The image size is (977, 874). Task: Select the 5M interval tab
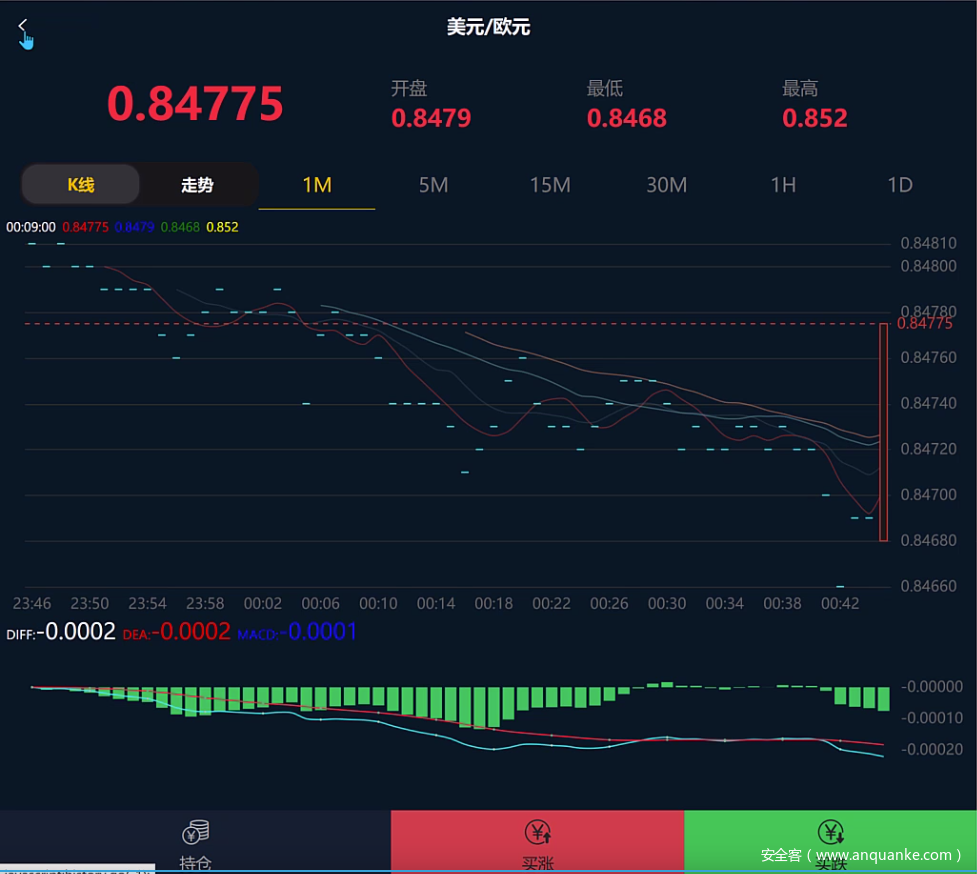pos(433,185)
